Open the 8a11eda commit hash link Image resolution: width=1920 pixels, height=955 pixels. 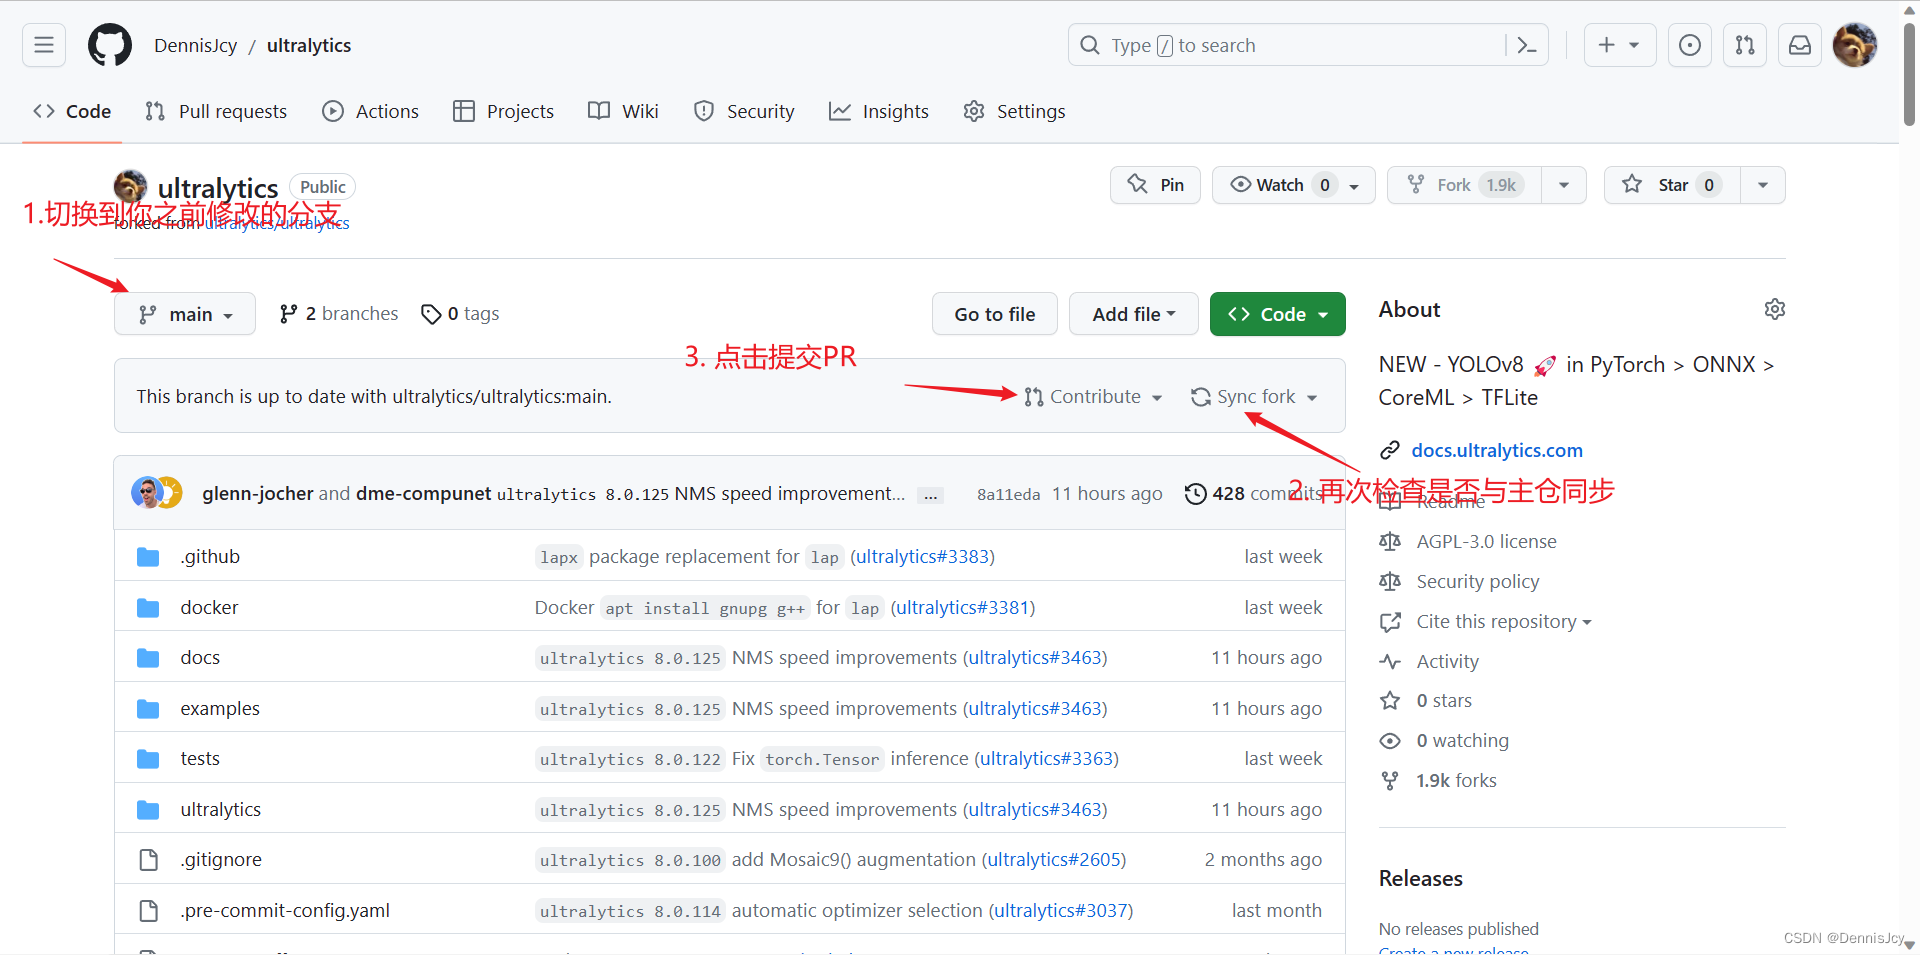1008,495
